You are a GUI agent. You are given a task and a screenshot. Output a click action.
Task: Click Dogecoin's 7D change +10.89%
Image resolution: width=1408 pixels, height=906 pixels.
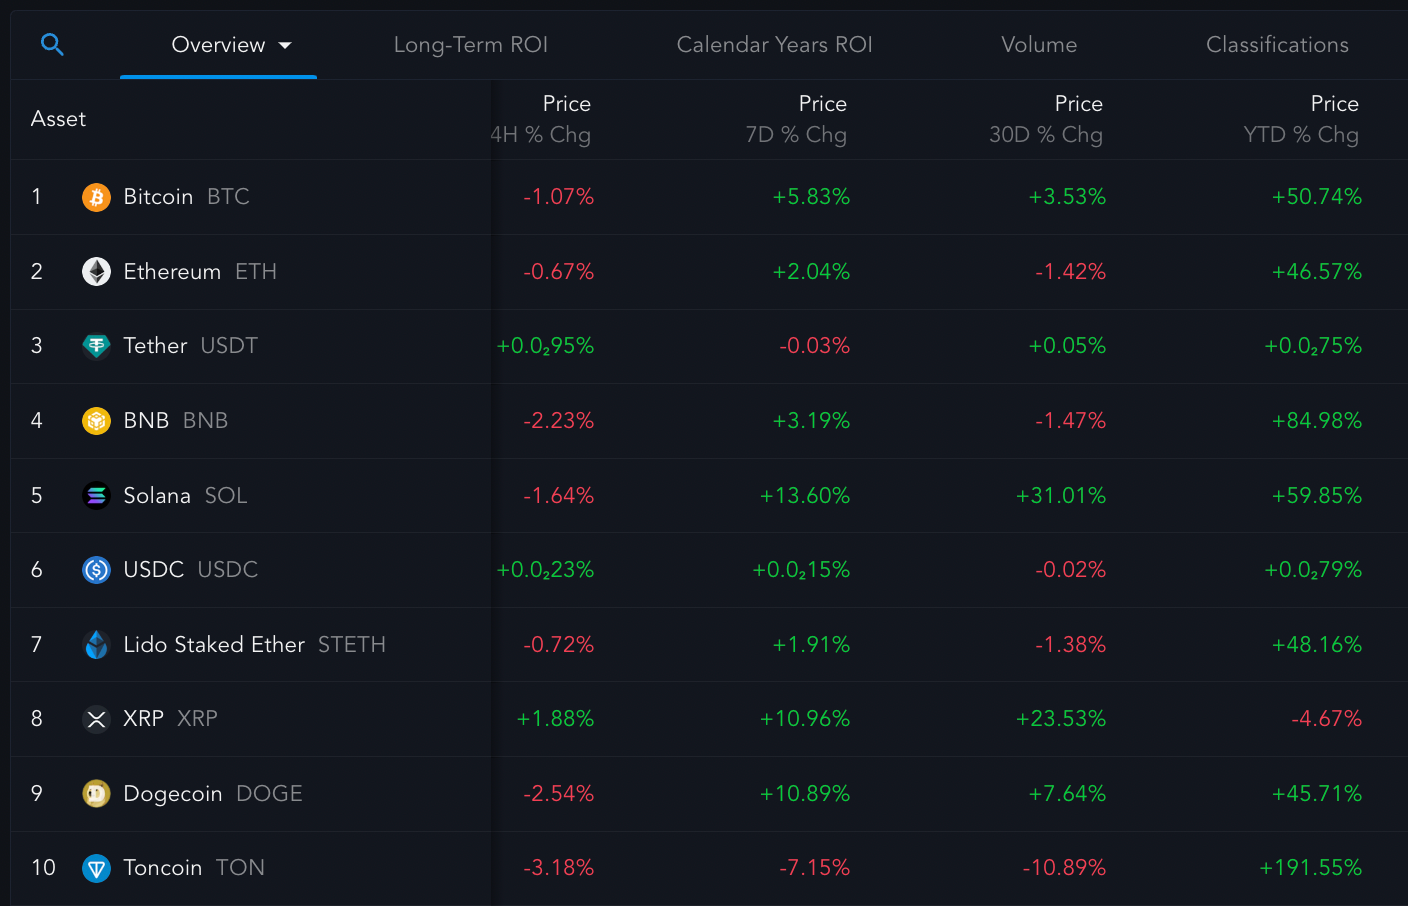[x=805, y=794]
